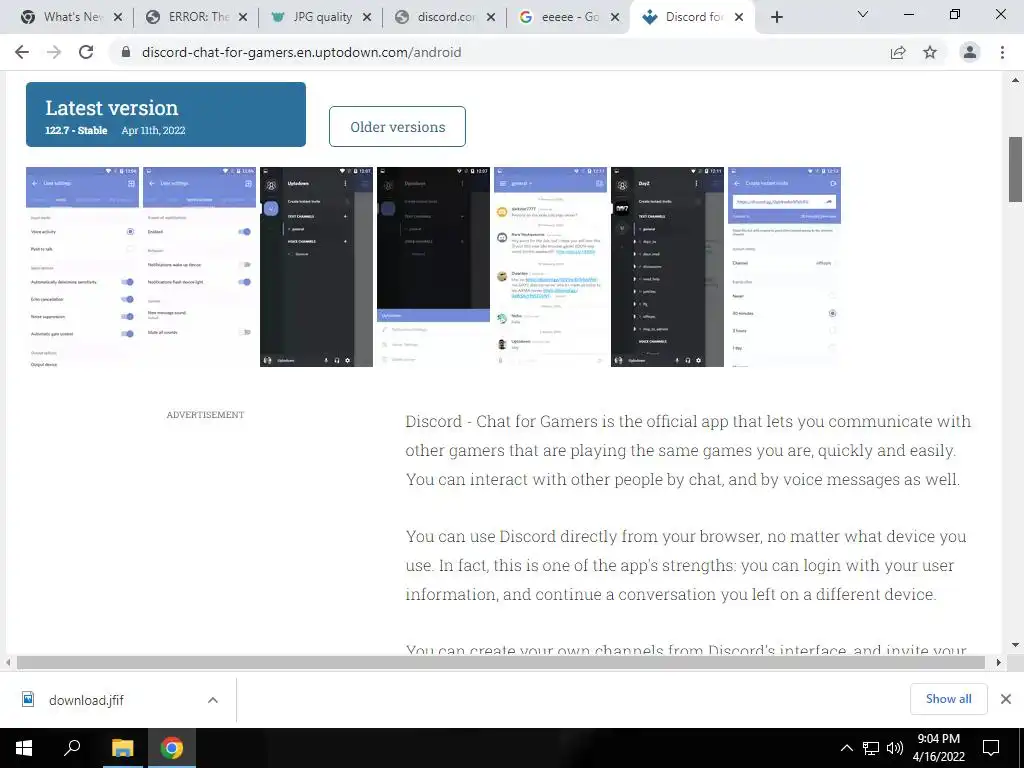
Task: Click the browser forward arrow
Action: pyautogui.click(x=54, y=52)
